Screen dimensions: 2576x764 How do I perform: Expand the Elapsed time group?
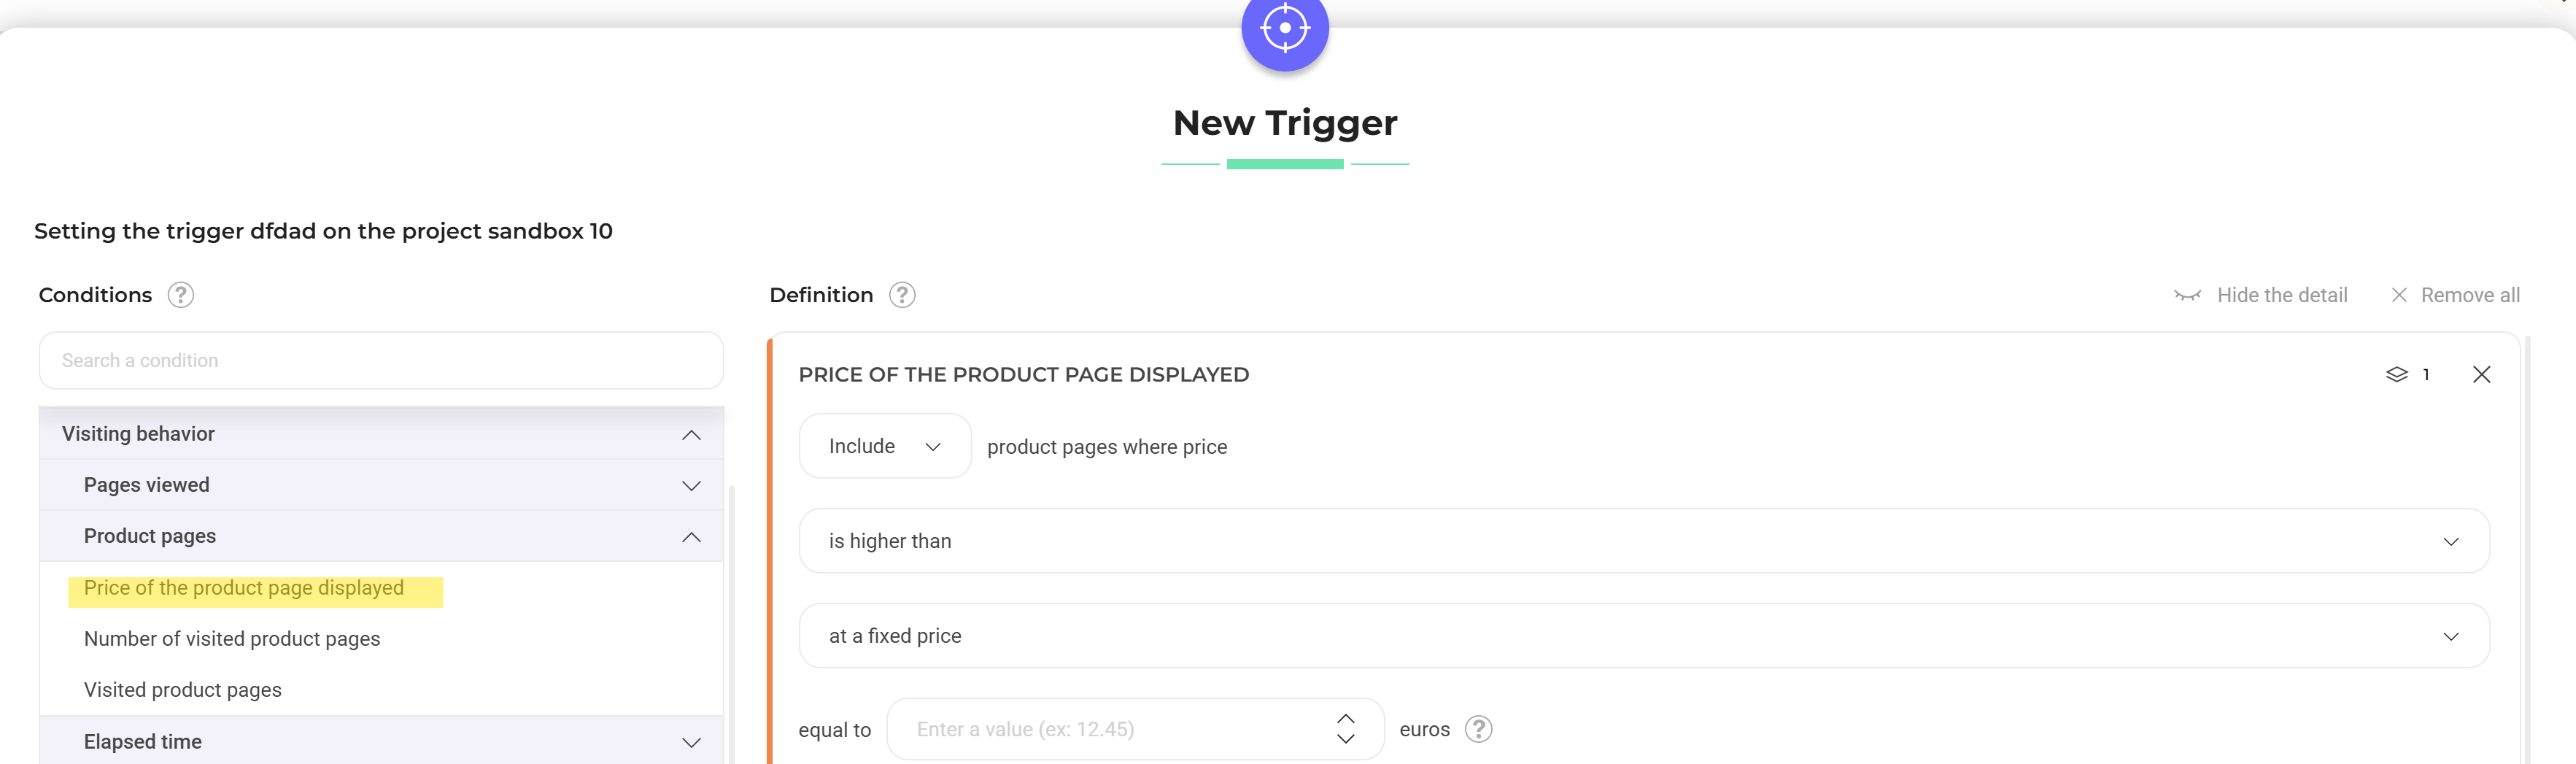point(691,742)
